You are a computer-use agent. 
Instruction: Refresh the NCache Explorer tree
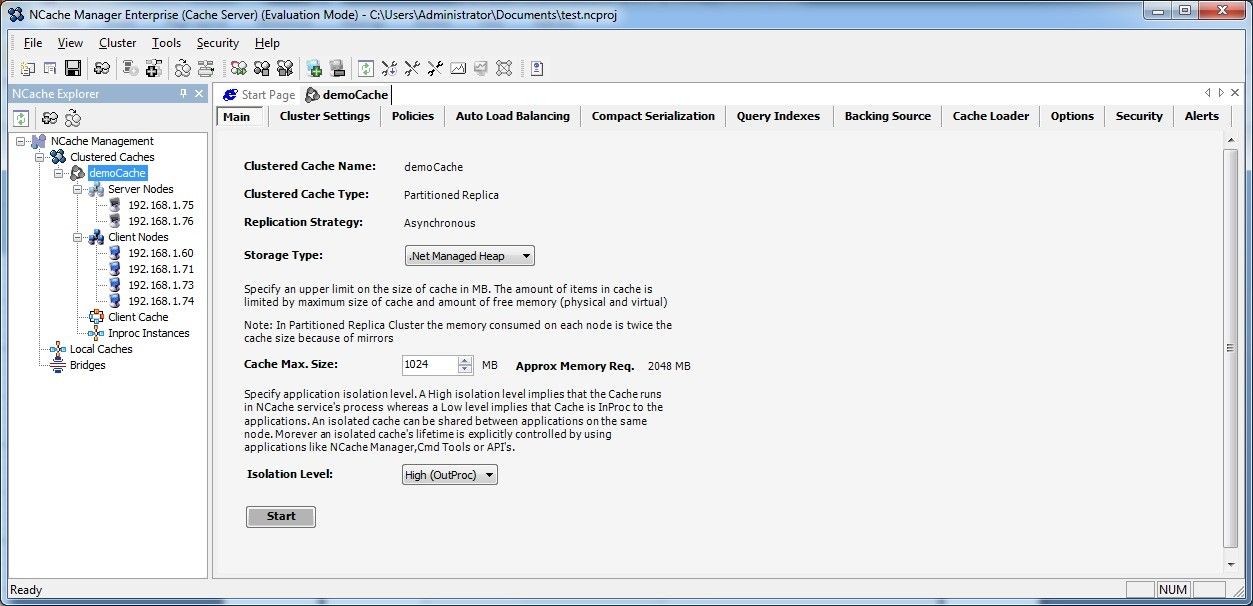click(21, 118)
